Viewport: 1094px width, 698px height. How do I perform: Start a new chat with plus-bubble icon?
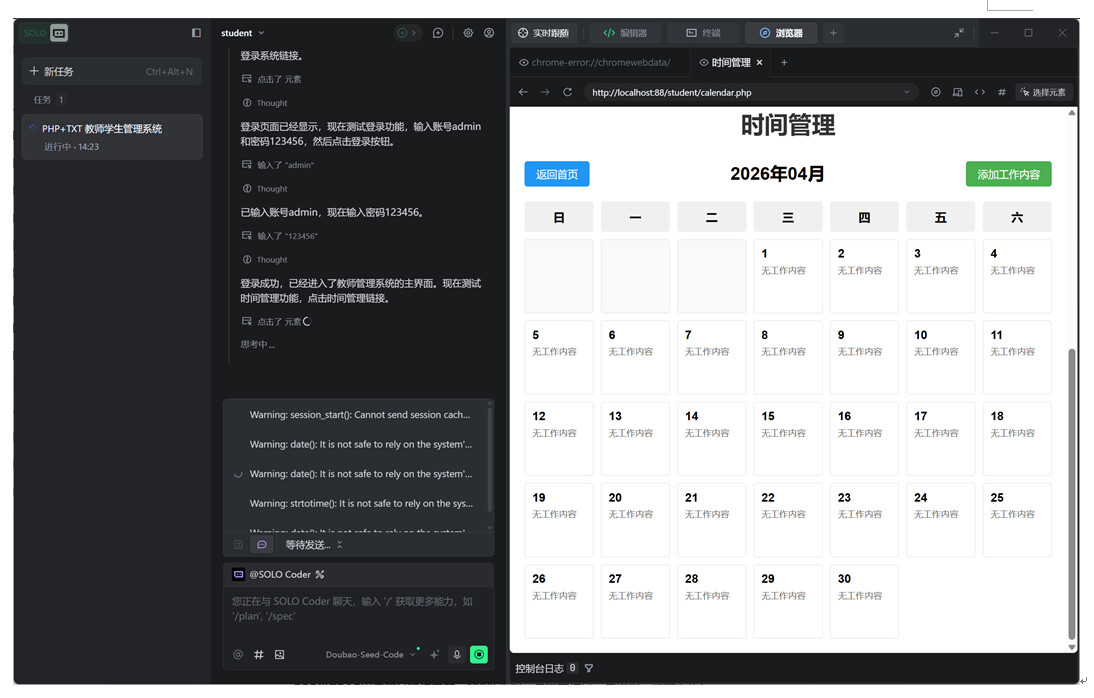(x=438, y=33)
